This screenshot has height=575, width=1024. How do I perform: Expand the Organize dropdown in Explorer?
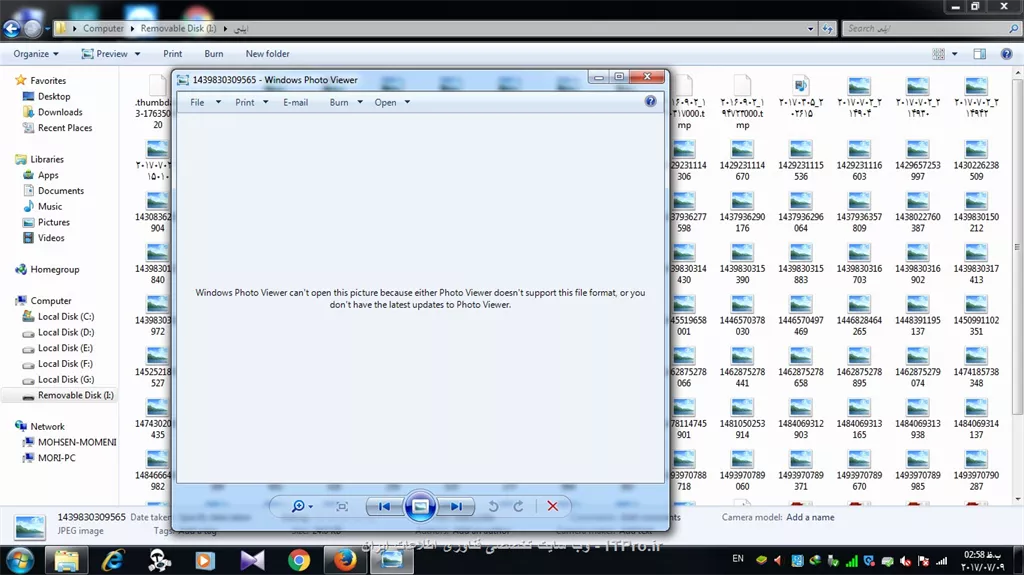(x=36, y=54)
